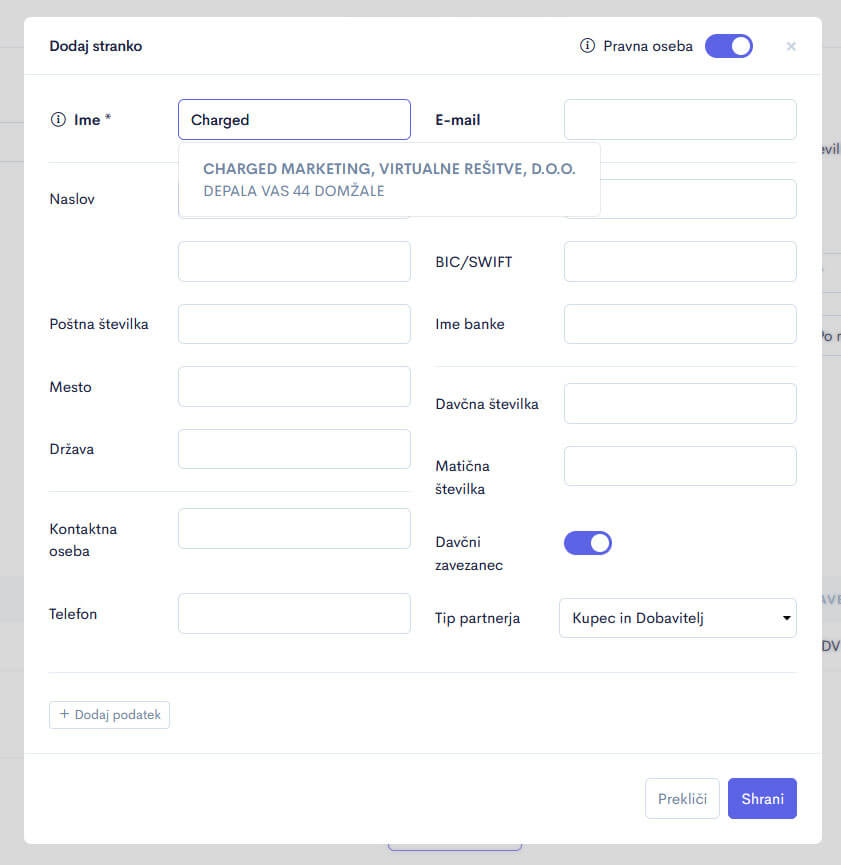Select the Matična številka field
841x865 pixels.
coord(680,466)
